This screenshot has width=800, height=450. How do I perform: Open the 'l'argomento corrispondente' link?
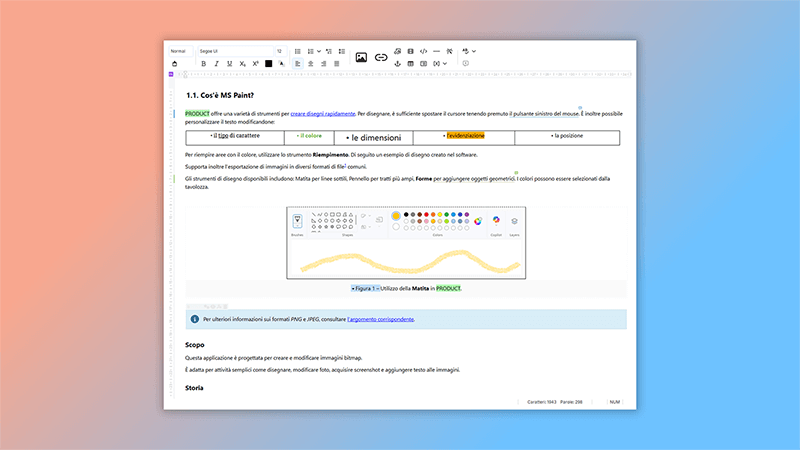tap(380, 319)
